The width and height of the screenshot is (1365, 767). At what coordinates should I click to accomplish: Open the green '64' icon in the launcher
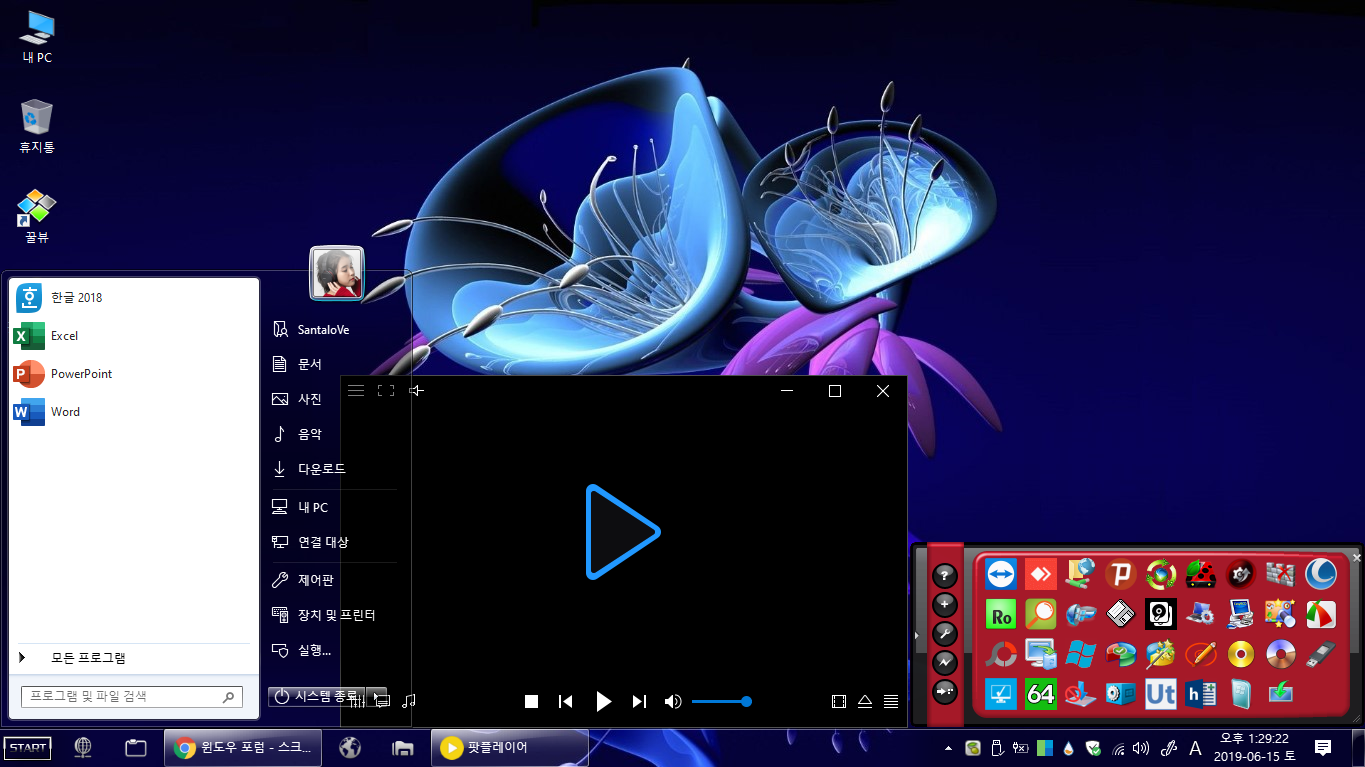[x=1041, y=694]
